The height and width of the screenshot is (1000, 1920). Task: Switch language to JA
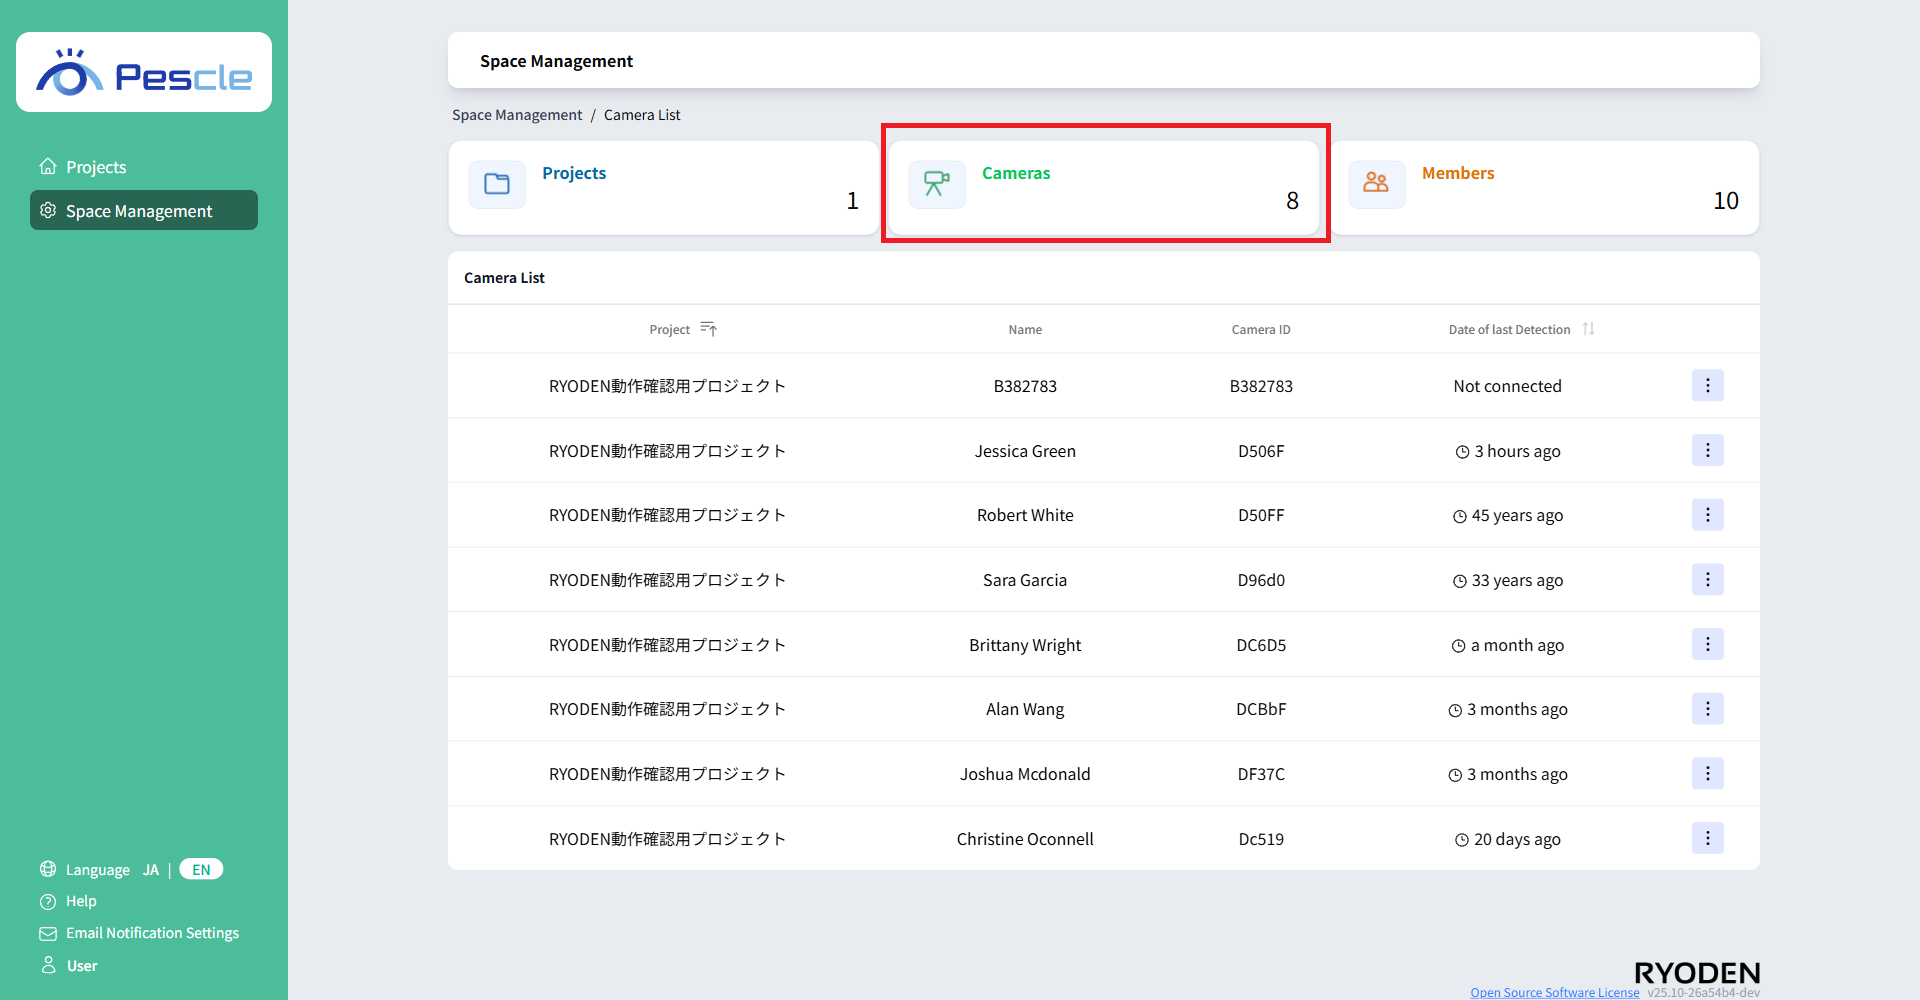point(151,870)
